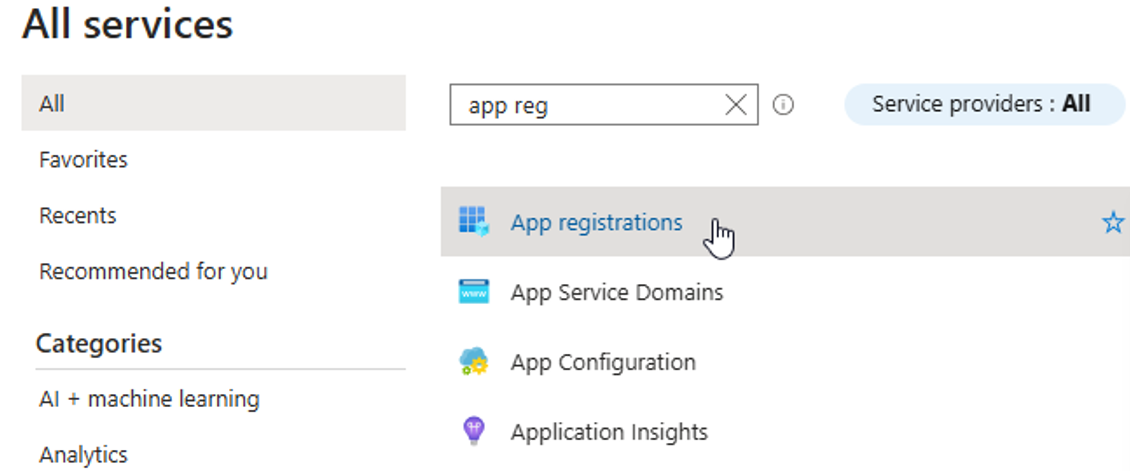1130x471 pixels.
Task: Click into the 'app reg' search field
Action: (x=585, y=105)
